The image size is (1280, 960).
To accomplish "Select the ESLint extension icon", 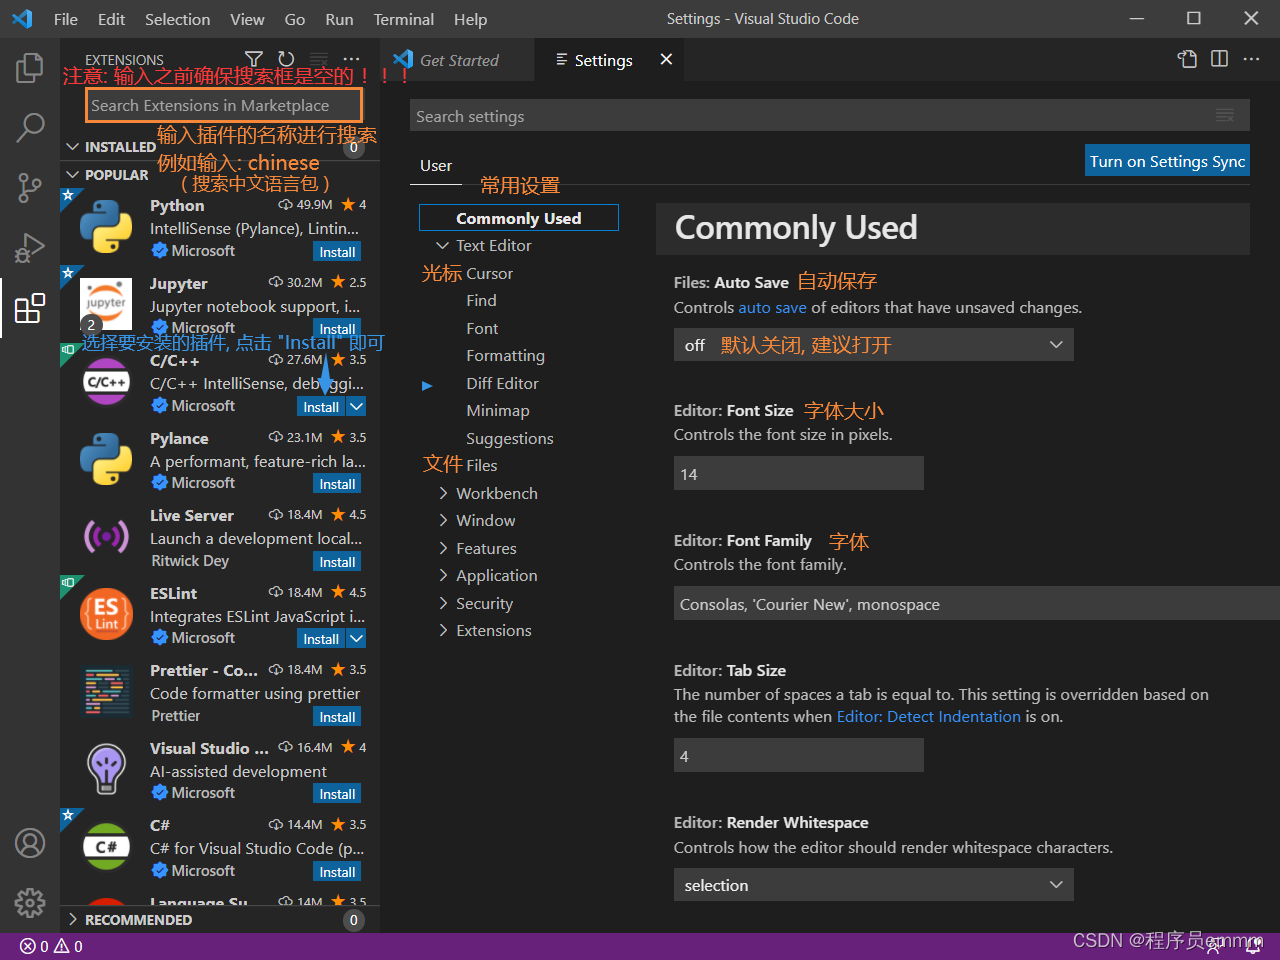I will pyautogui.click(x=106, y=614).
